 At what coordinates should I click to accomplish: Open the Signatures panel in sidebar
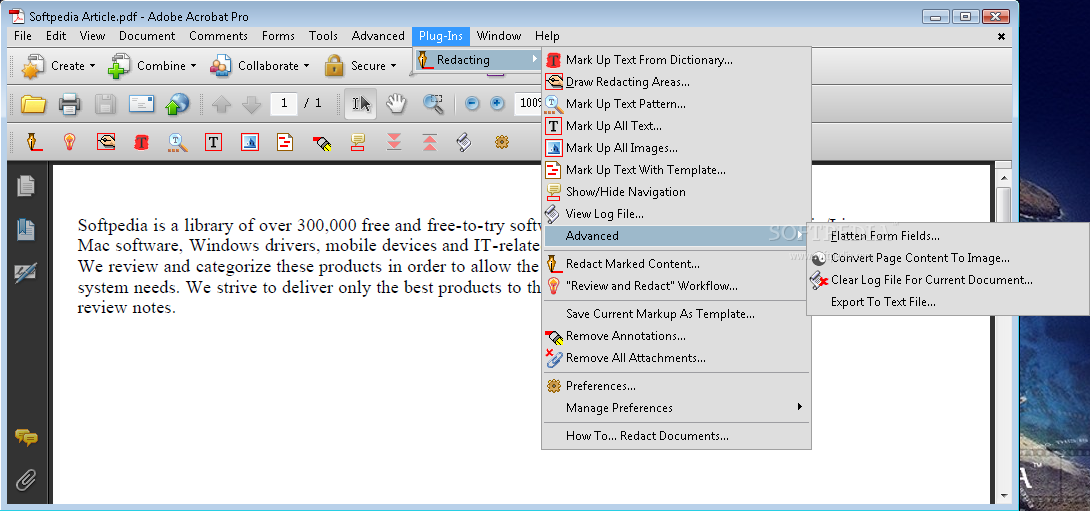26,273
